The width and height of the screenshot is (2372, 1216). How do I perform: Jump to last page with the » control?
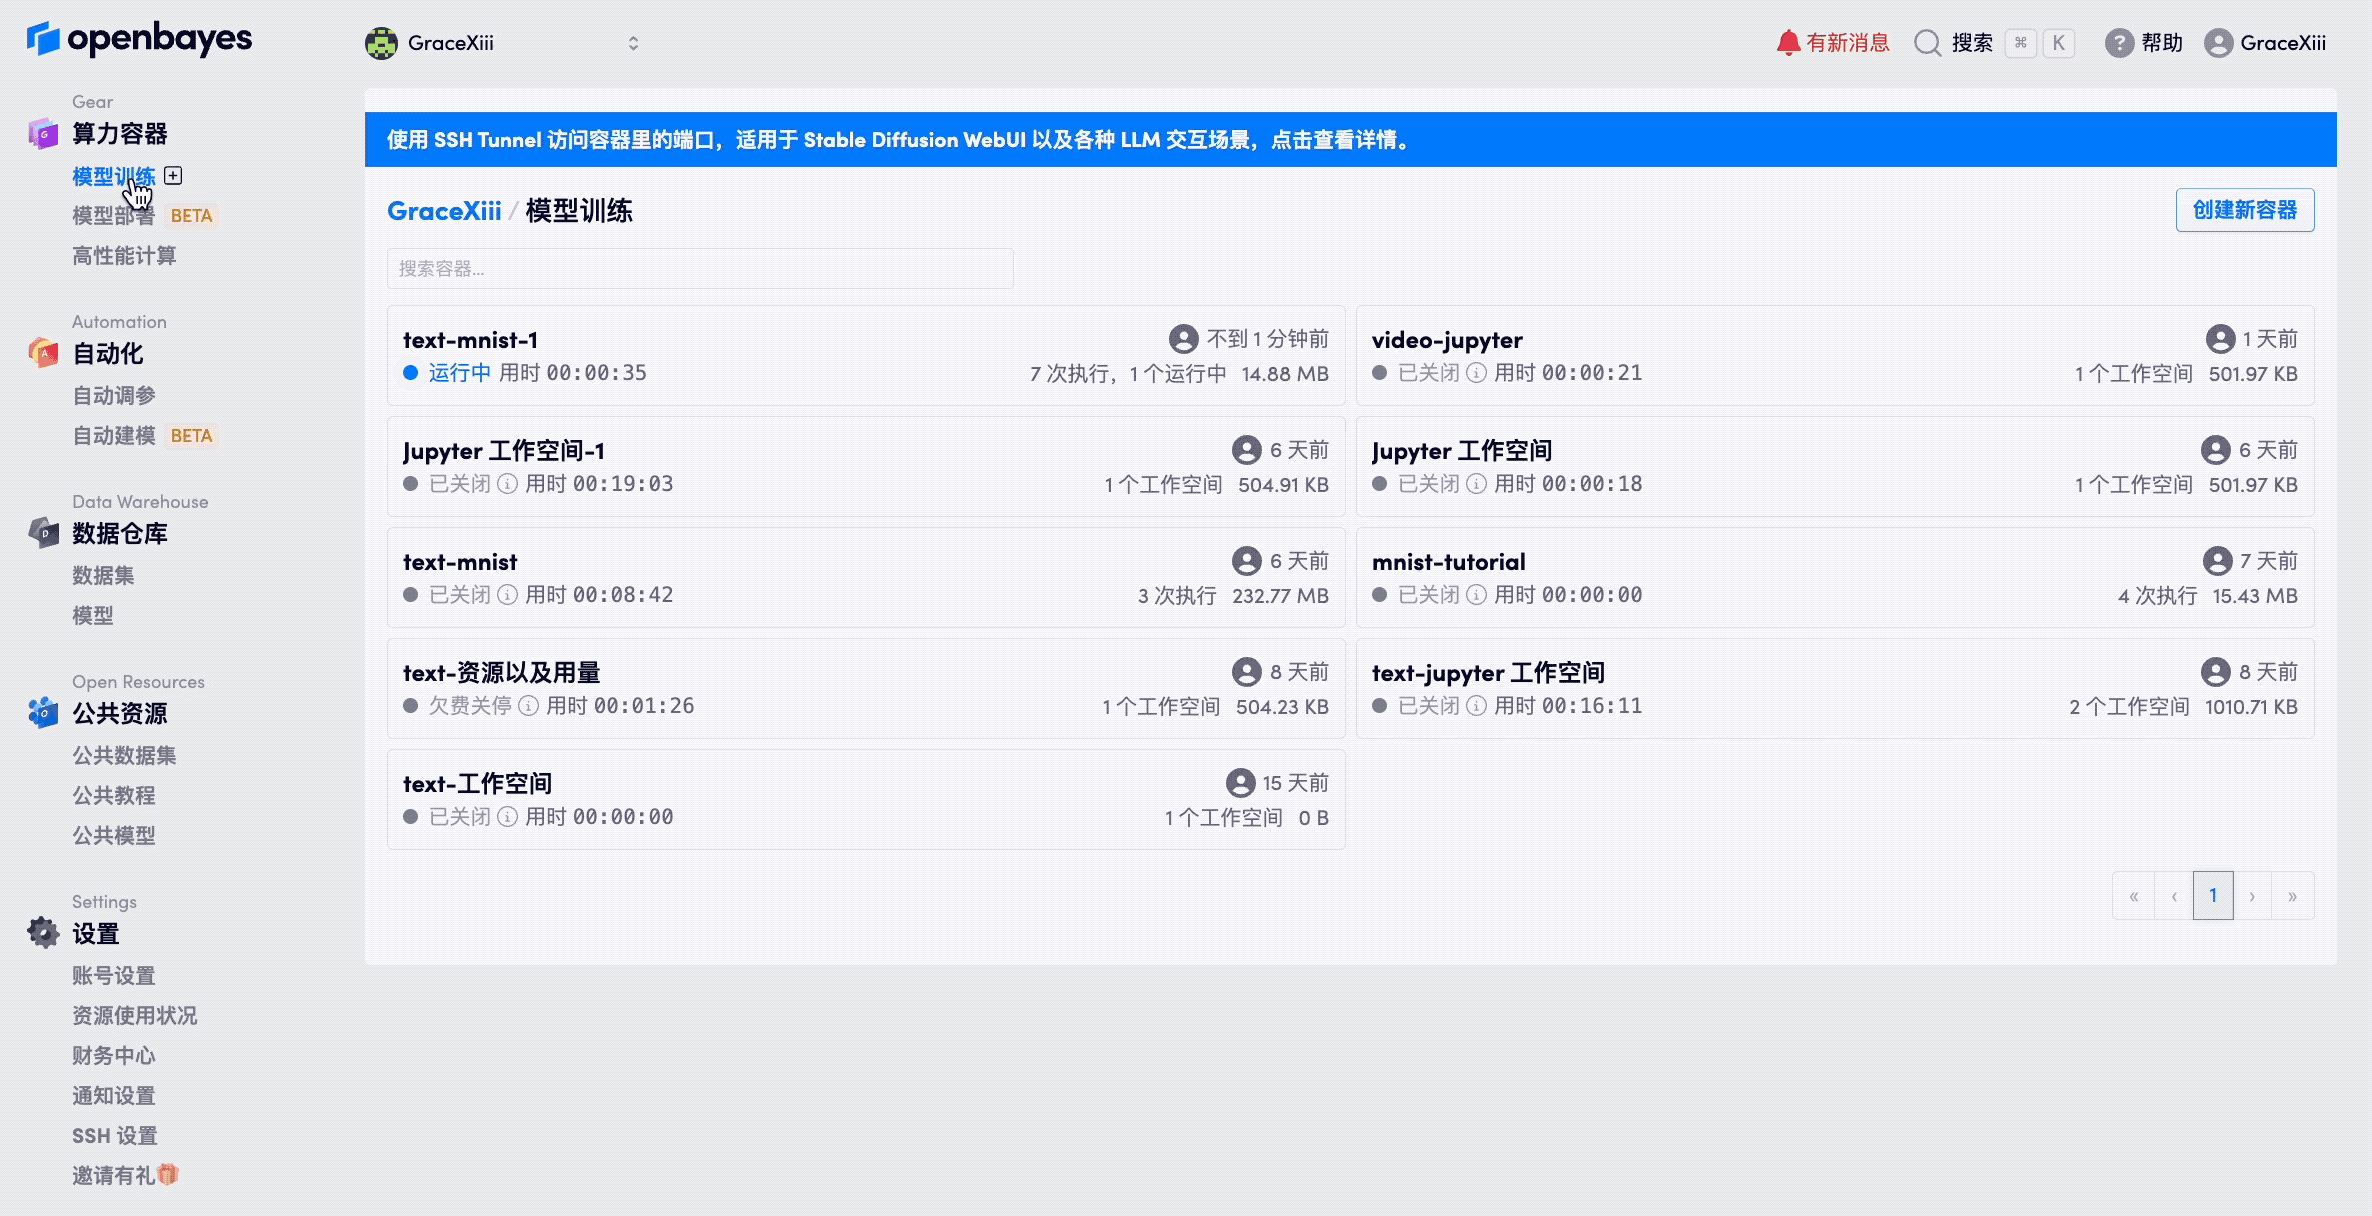(2293, 895)
